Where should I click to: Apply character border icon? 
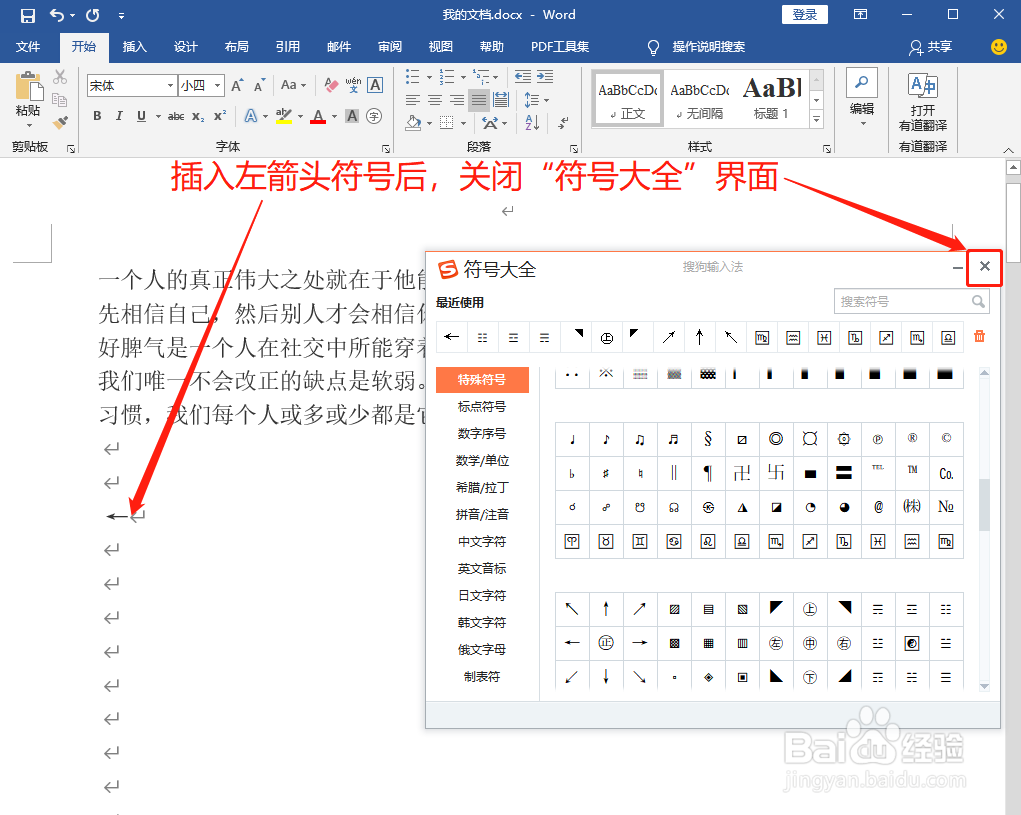[375, 85]
